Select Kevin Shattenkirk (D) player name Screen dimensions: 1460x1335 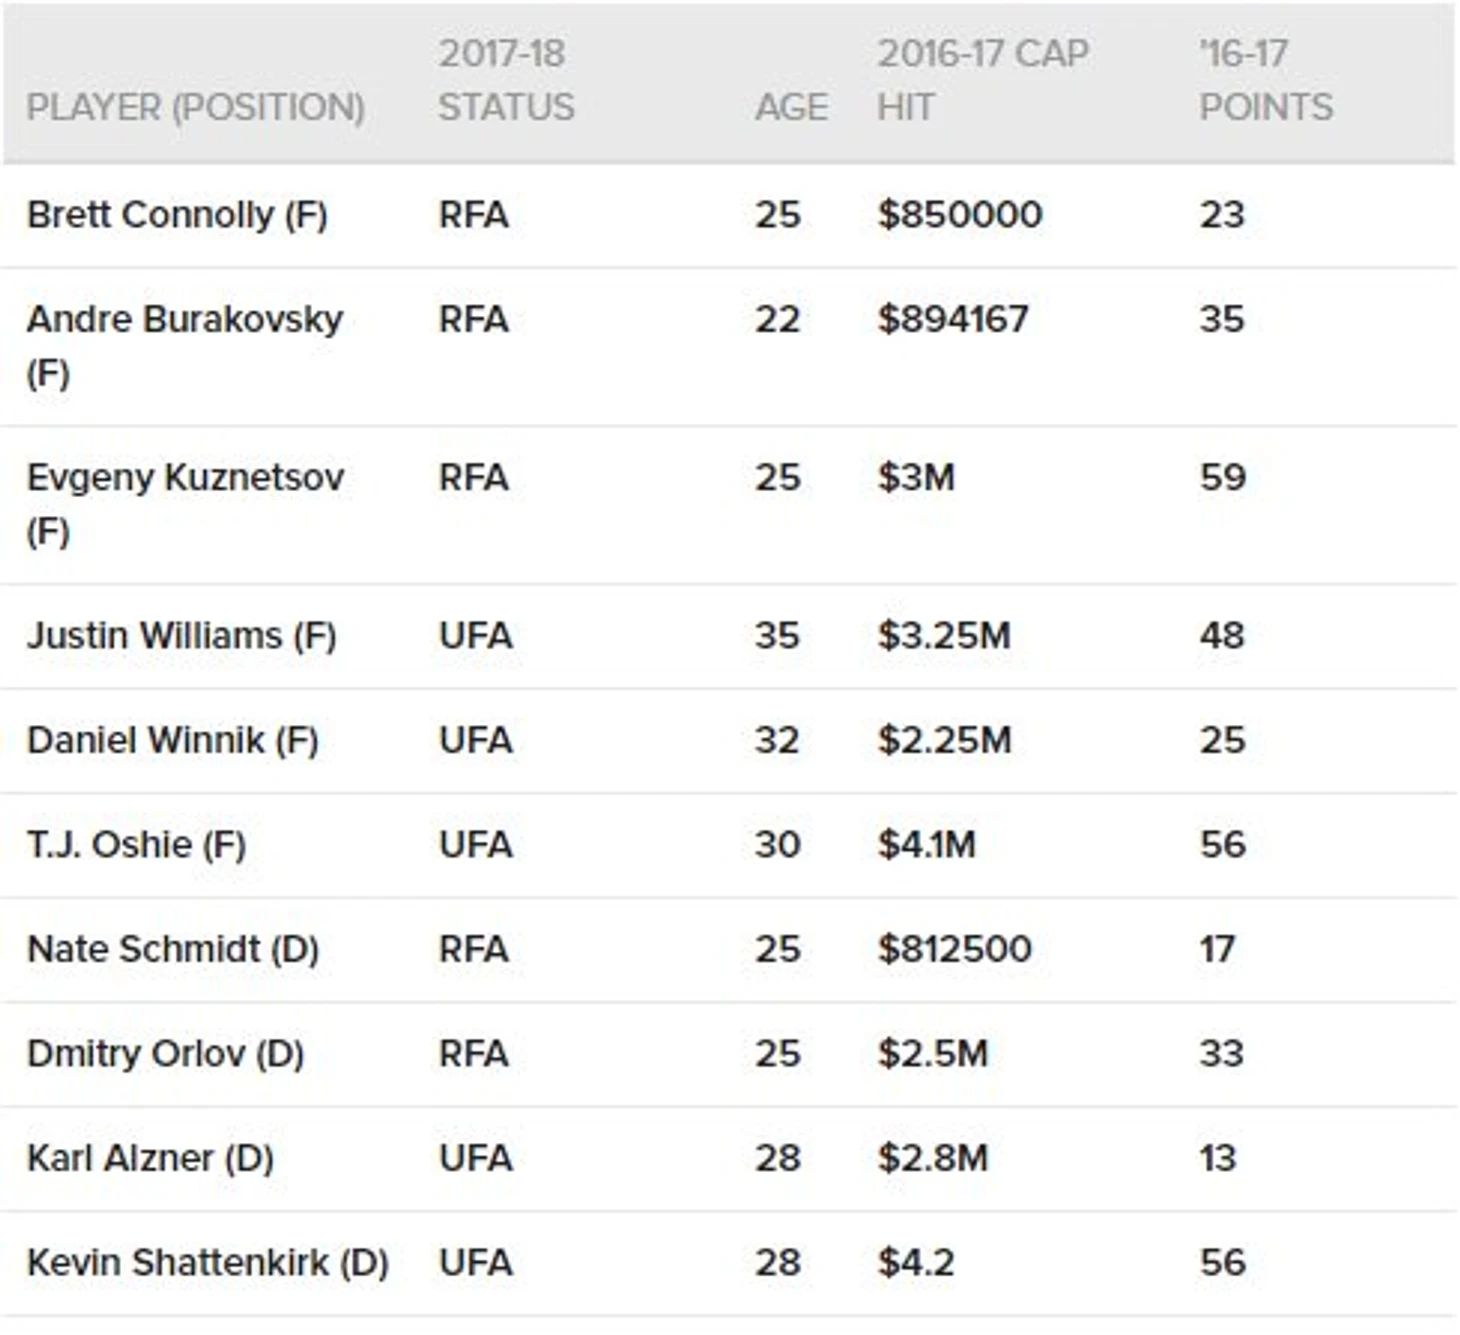(x=207, y=1263)
